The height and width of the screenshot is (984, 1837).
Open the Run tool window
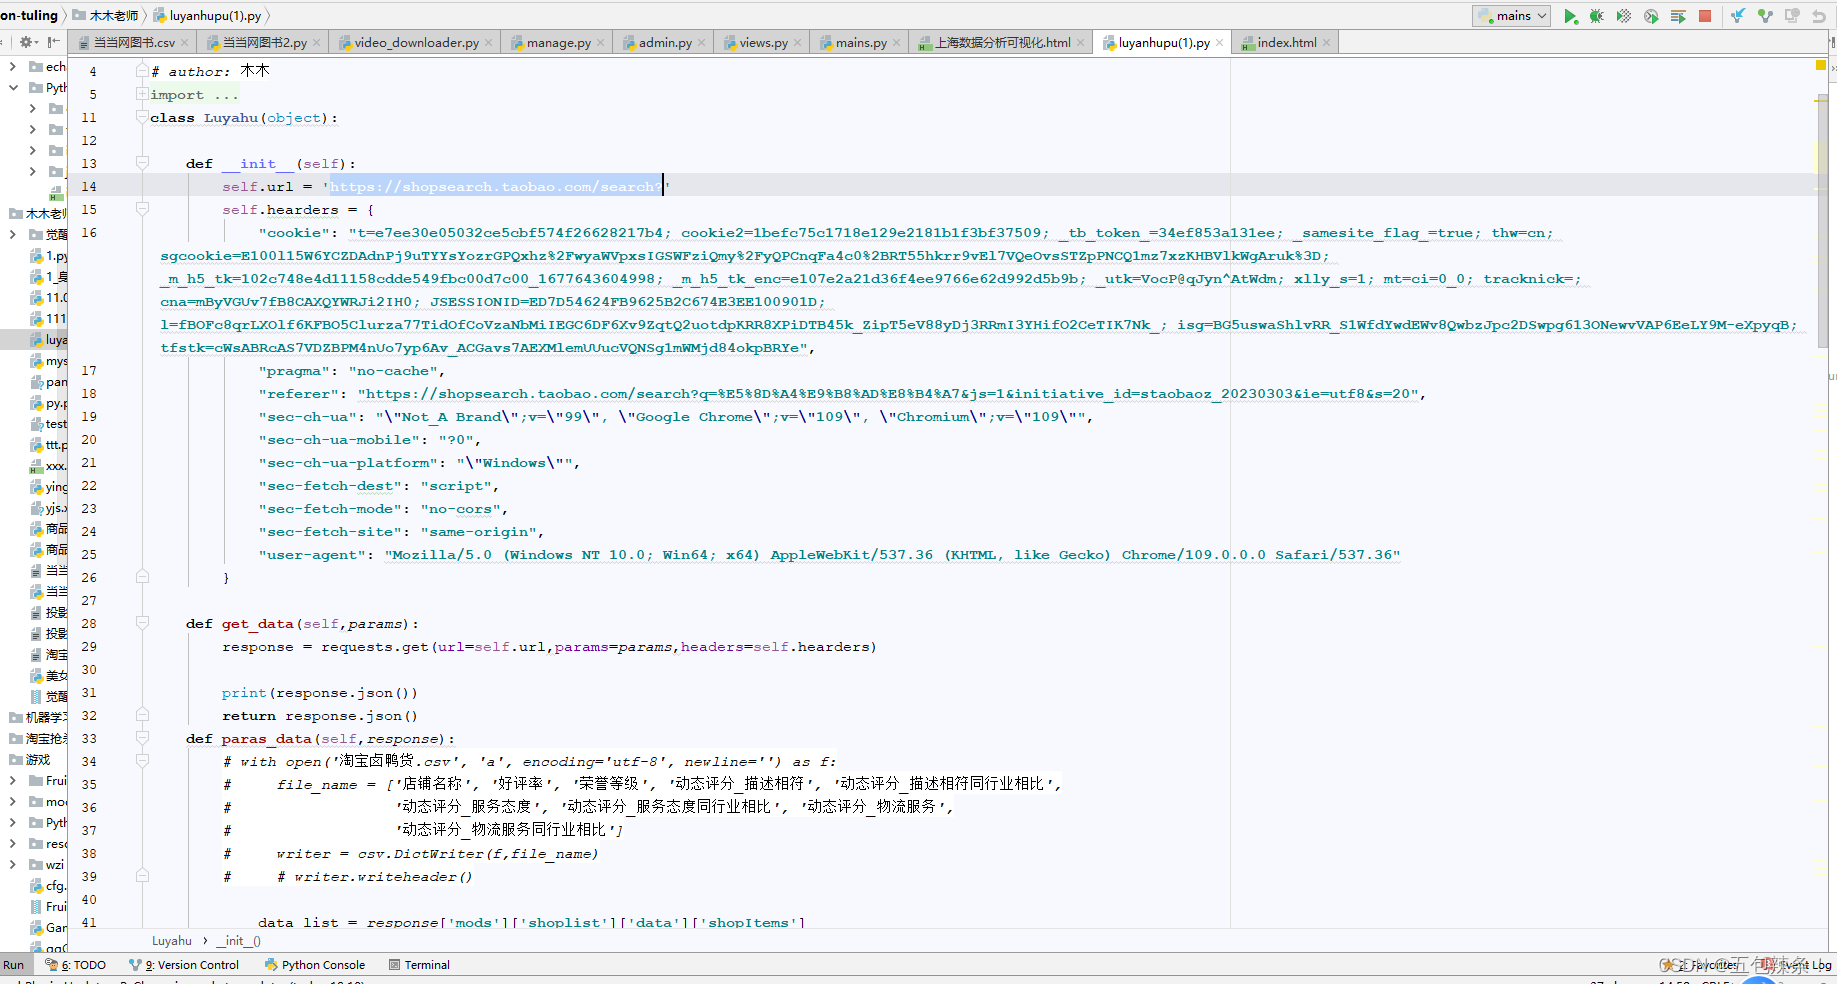pyautogui.click(x=14, y=965)
